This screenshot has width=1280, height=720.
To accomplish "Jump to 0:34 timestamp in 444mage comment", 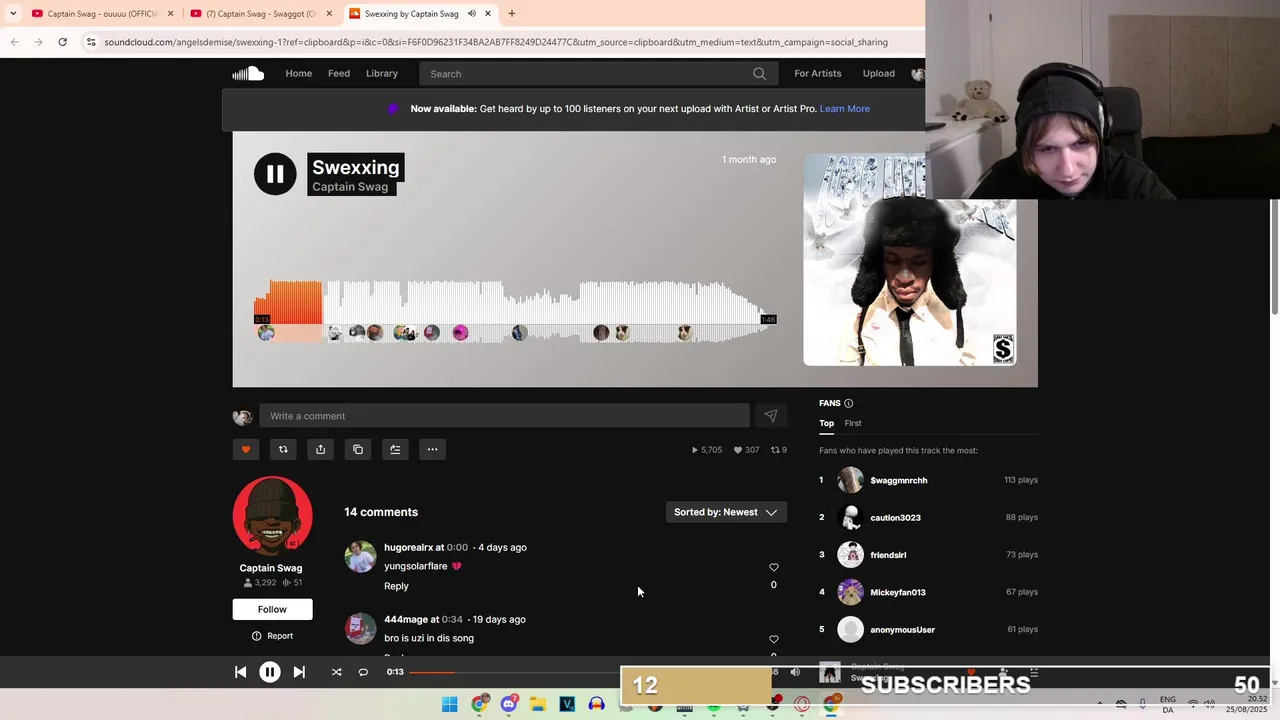I will click(x=452, y=619).
